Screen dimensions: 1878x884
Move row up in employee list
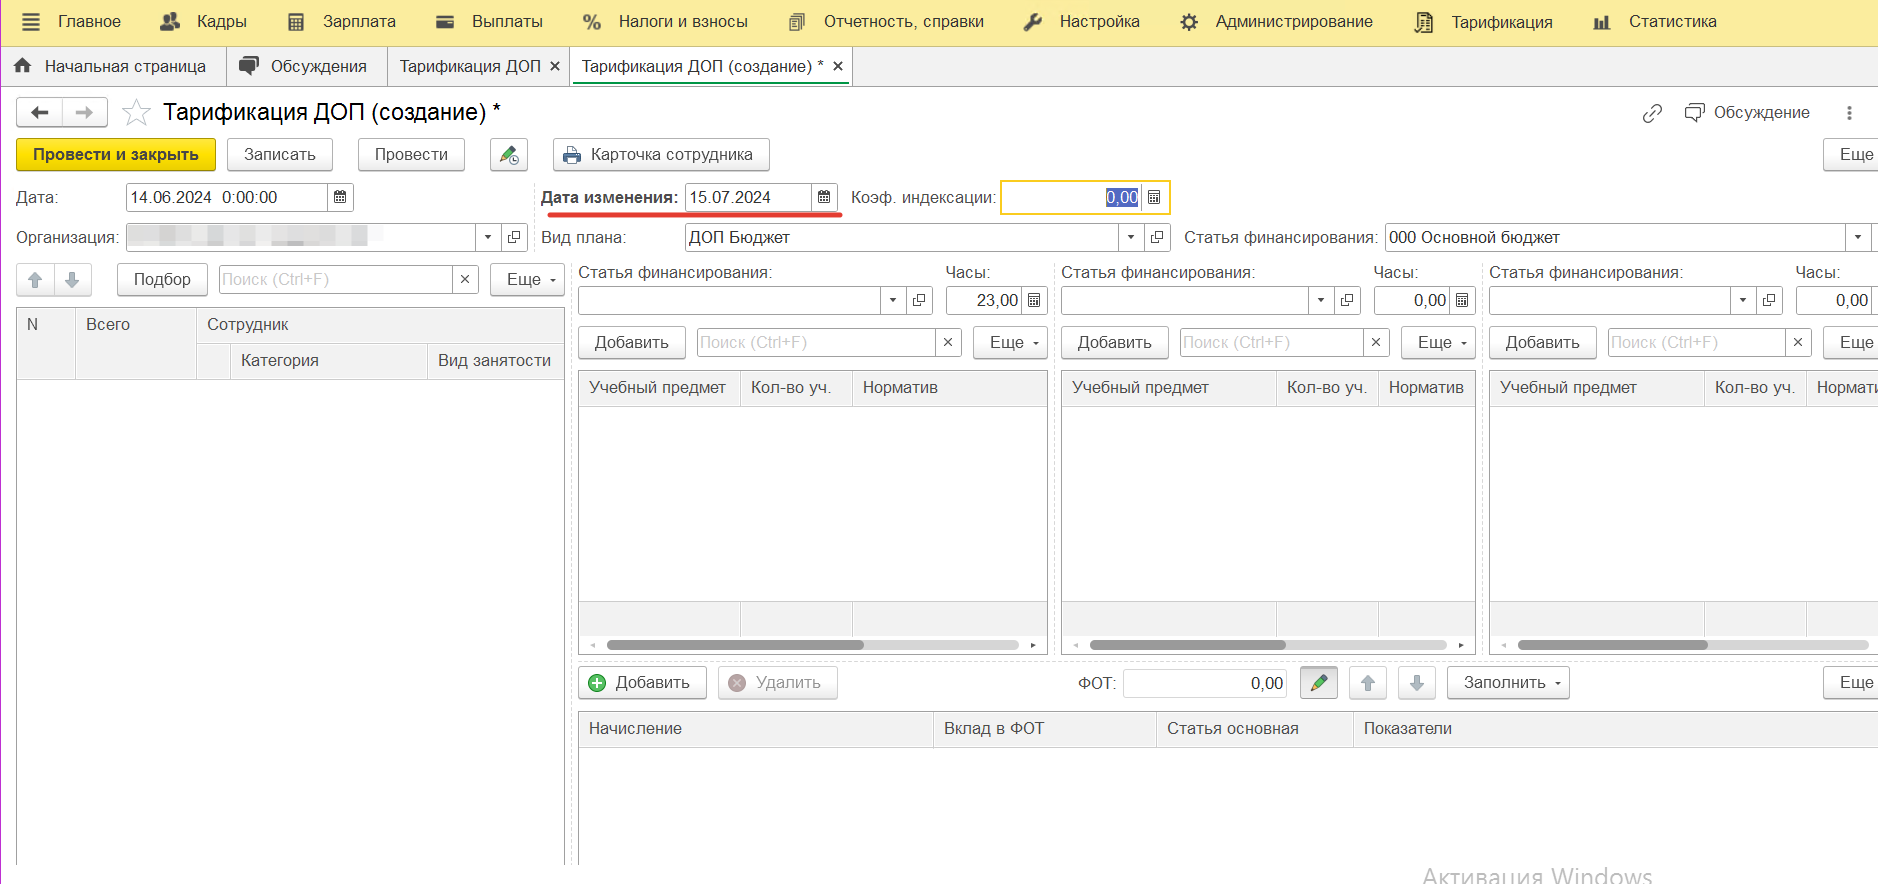[35, 280]
